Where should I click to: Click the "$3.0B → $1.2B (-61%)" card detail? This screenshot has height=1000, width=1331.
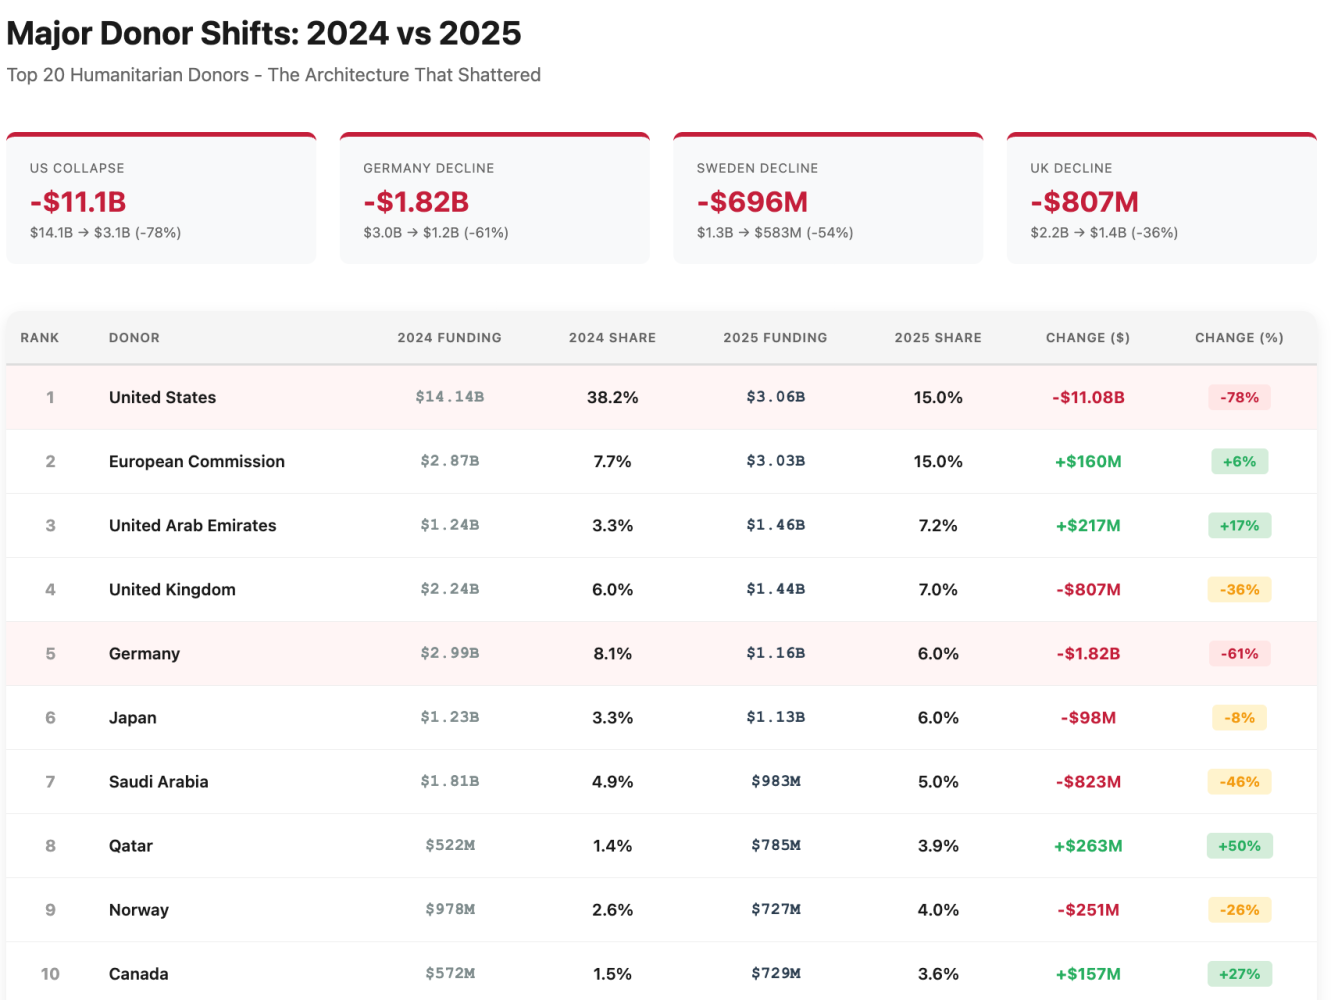click(x=436, y=233)
